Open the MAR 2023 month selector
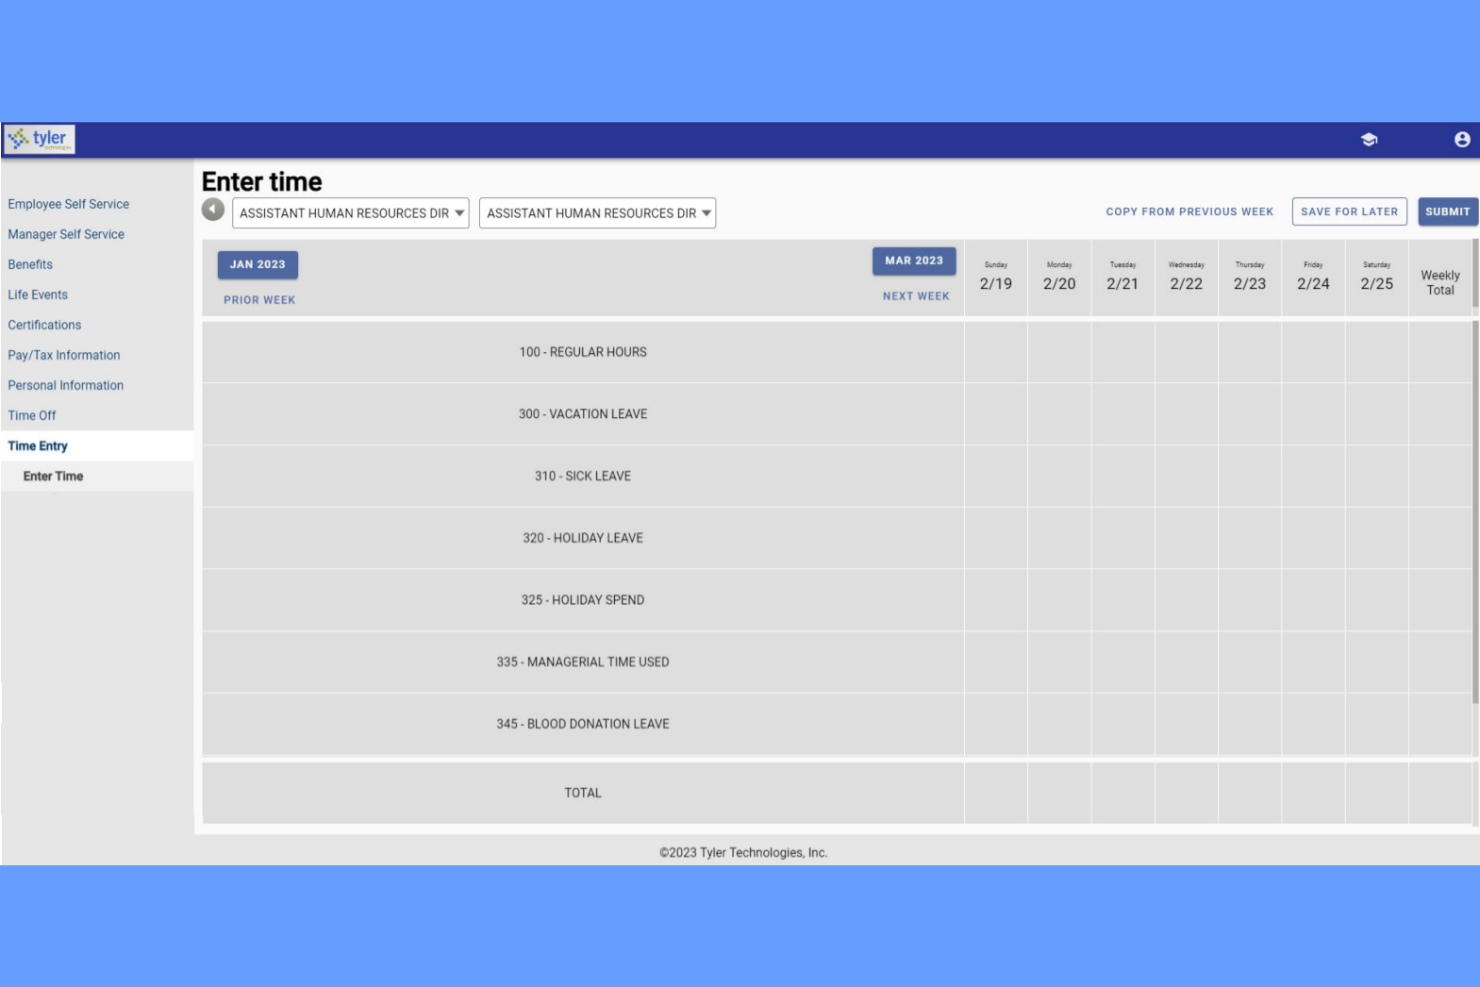The width and height of the screenshot is (1480, 987). pos(913,260)
